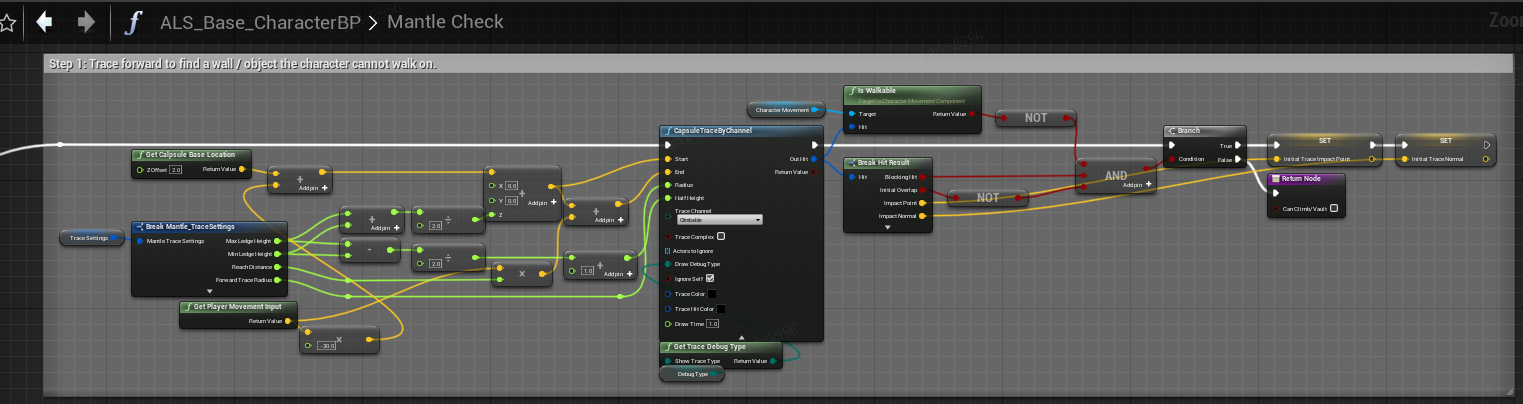Collapse the CapsuleTraceByChannel advanced pins
This screenshot has height=404, width=1523.
(741, 337)
